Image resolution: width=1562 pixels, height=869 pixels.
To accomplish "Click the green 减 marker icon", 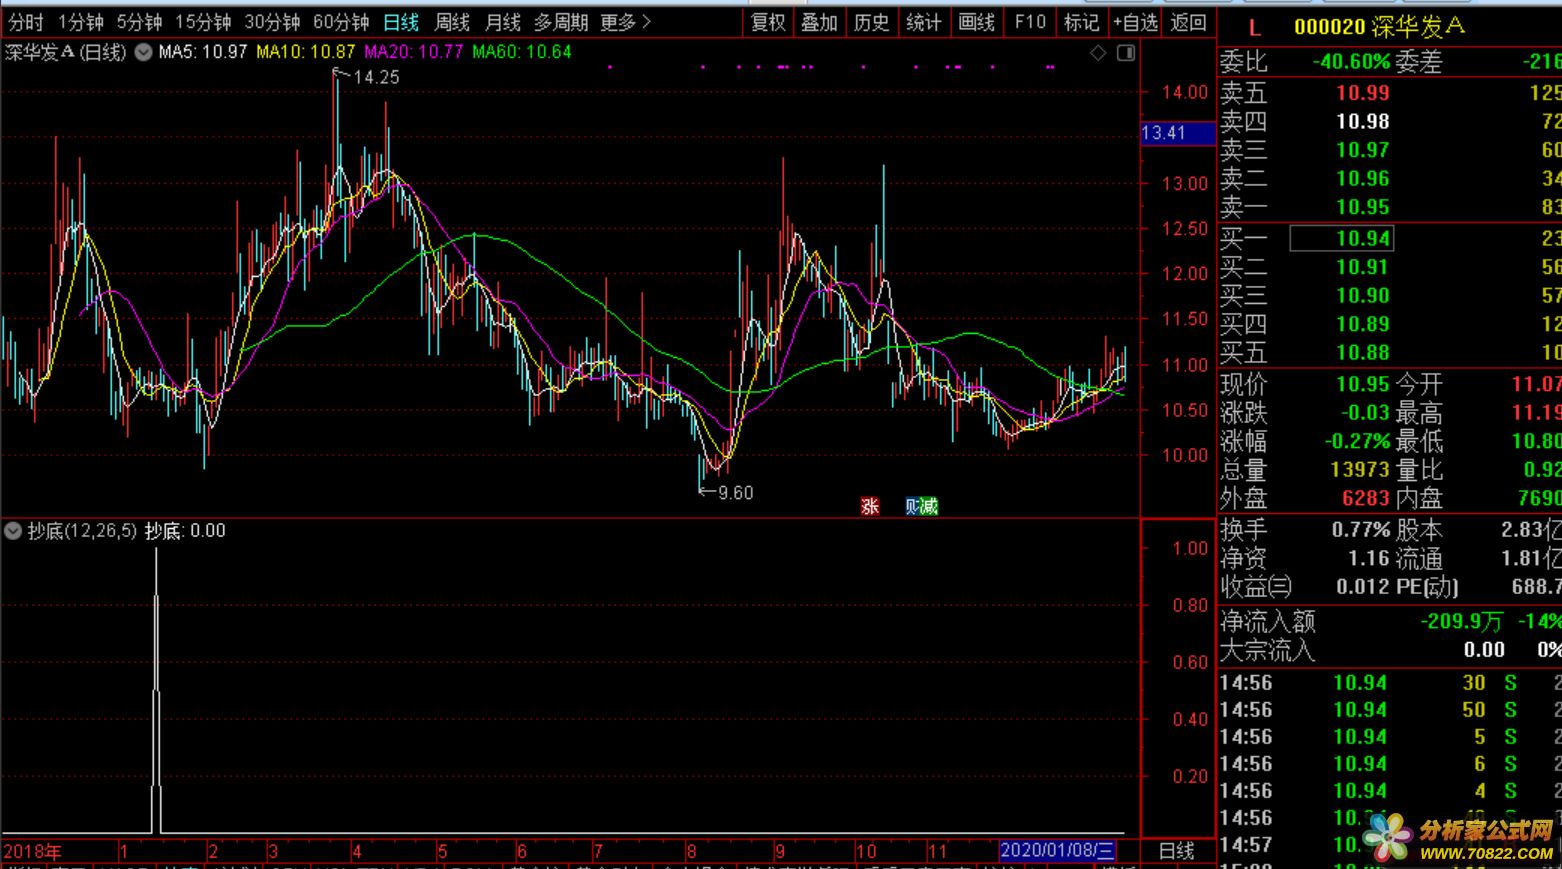I will tap(929, 506).
